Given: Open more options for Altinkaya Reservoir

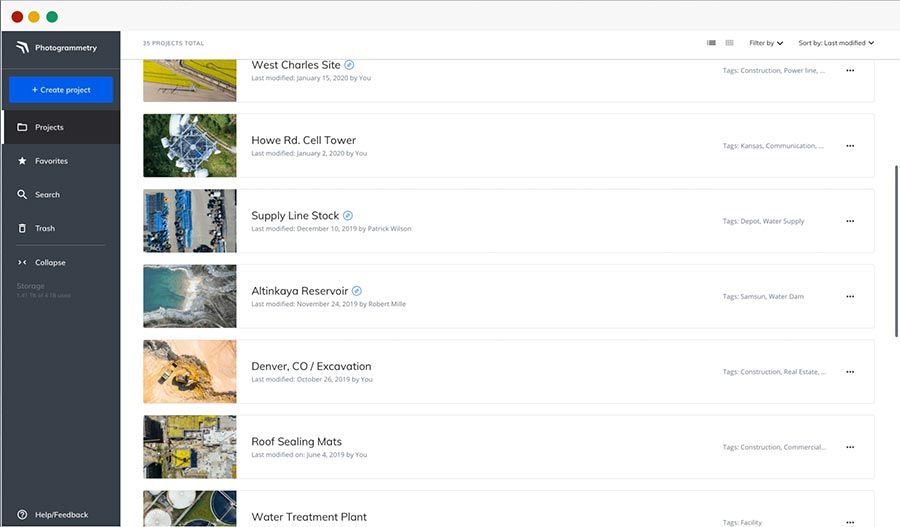Looking at the screenshot, I should [850, 297].
